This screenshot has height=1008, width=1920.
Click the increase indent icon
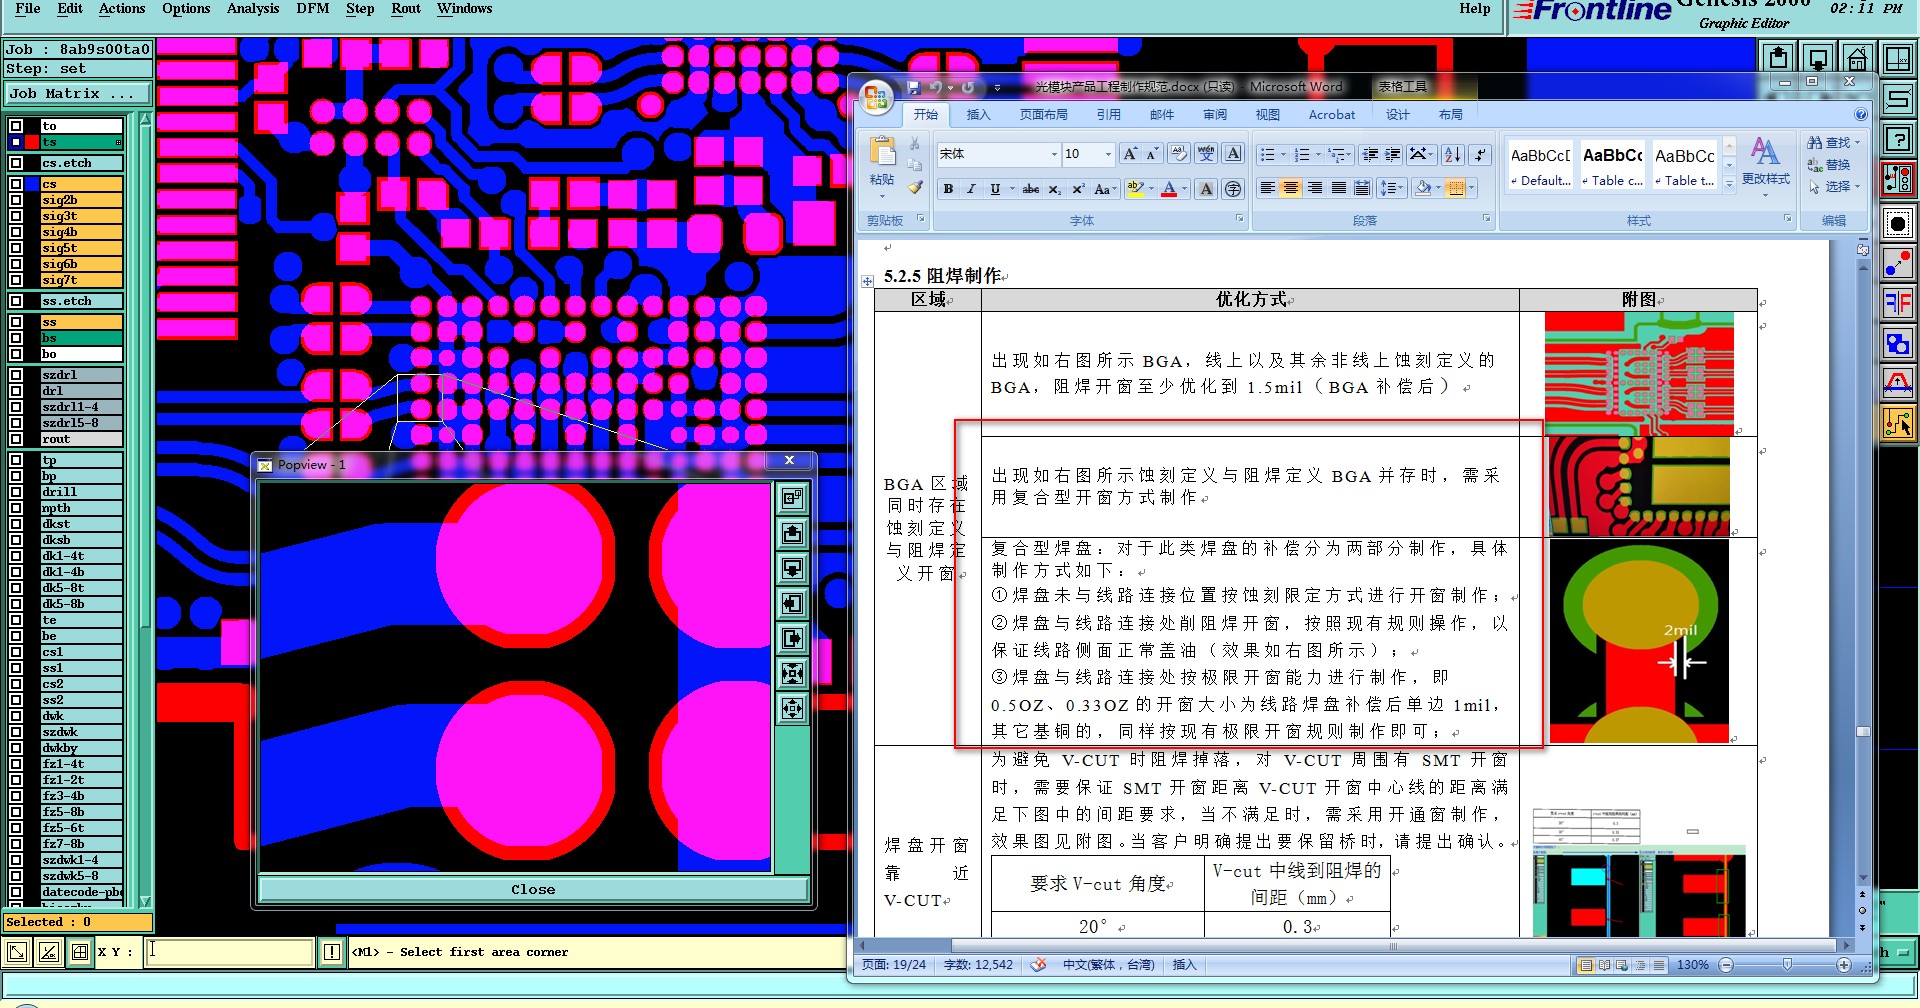(1393, 154)
